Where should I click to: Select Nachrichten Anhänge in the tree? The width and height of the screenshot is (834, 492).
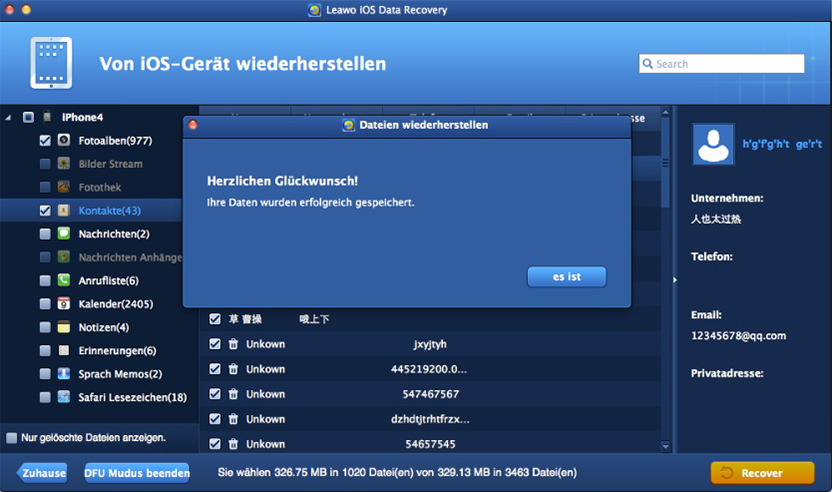click(x=130, y=257)
